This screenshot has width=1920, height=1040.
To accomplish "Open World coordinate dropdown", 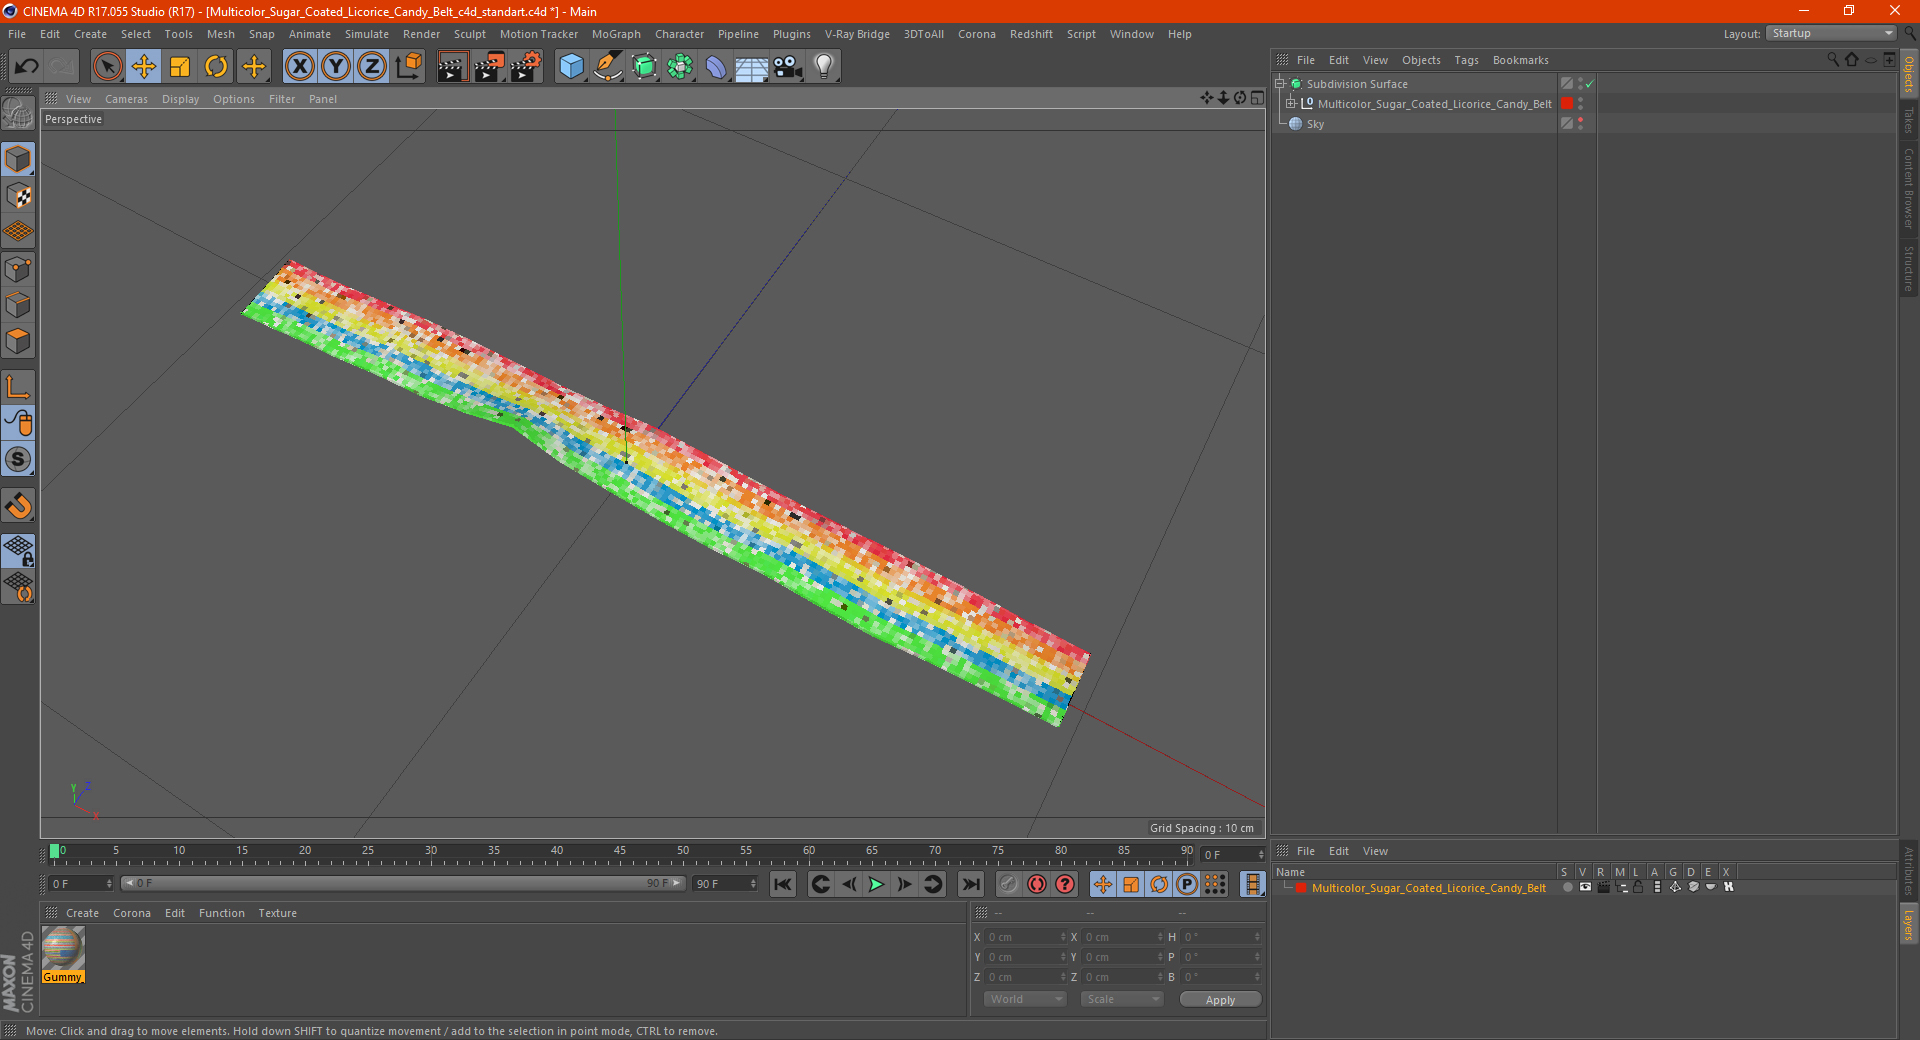I will pyautogui.click(x=1025, y=999).
